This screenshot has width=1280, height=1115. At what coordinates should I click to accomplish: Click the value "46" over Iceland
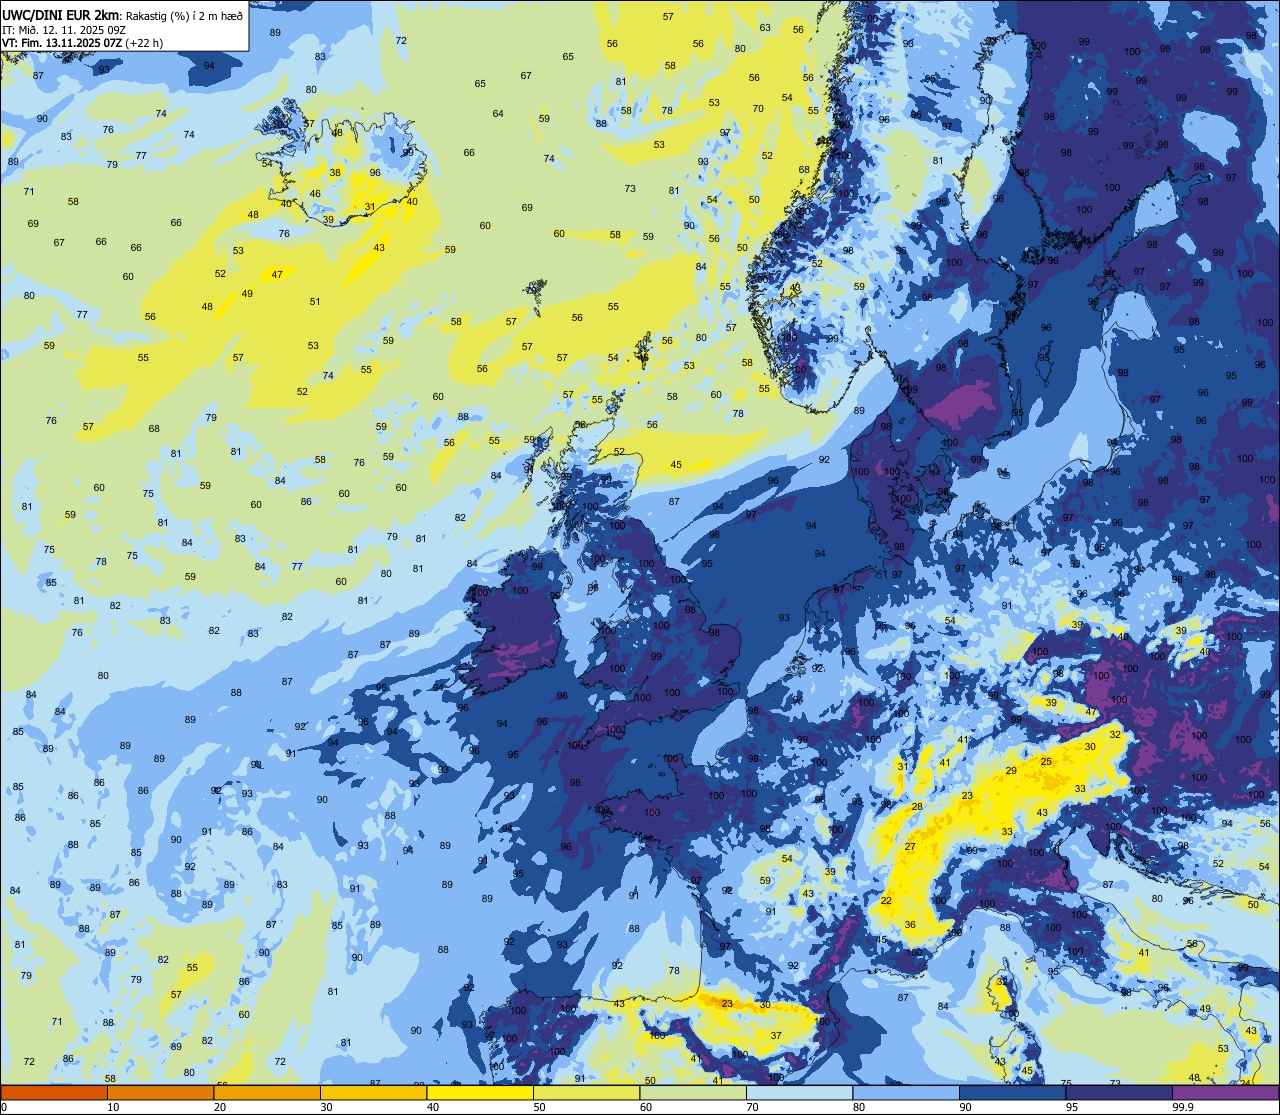pyautogui.click(x=315, y=194)
